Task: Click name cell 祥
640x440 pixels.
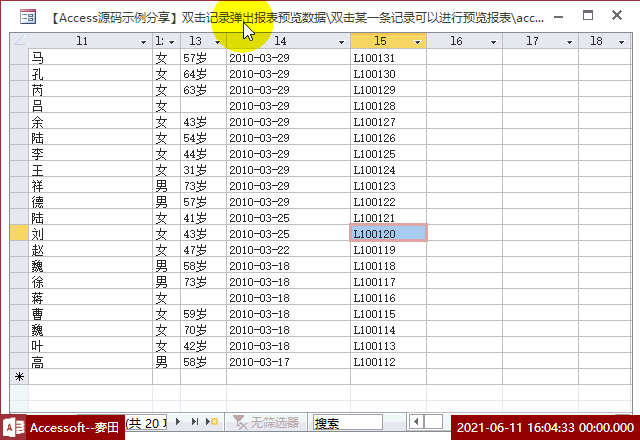Action: [x=90, y=186]
